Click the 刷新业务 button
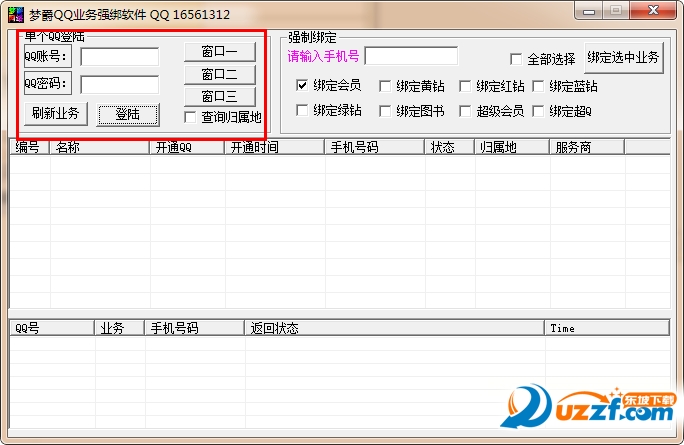This screenshot has width=684, height=445. coord(55,114)
